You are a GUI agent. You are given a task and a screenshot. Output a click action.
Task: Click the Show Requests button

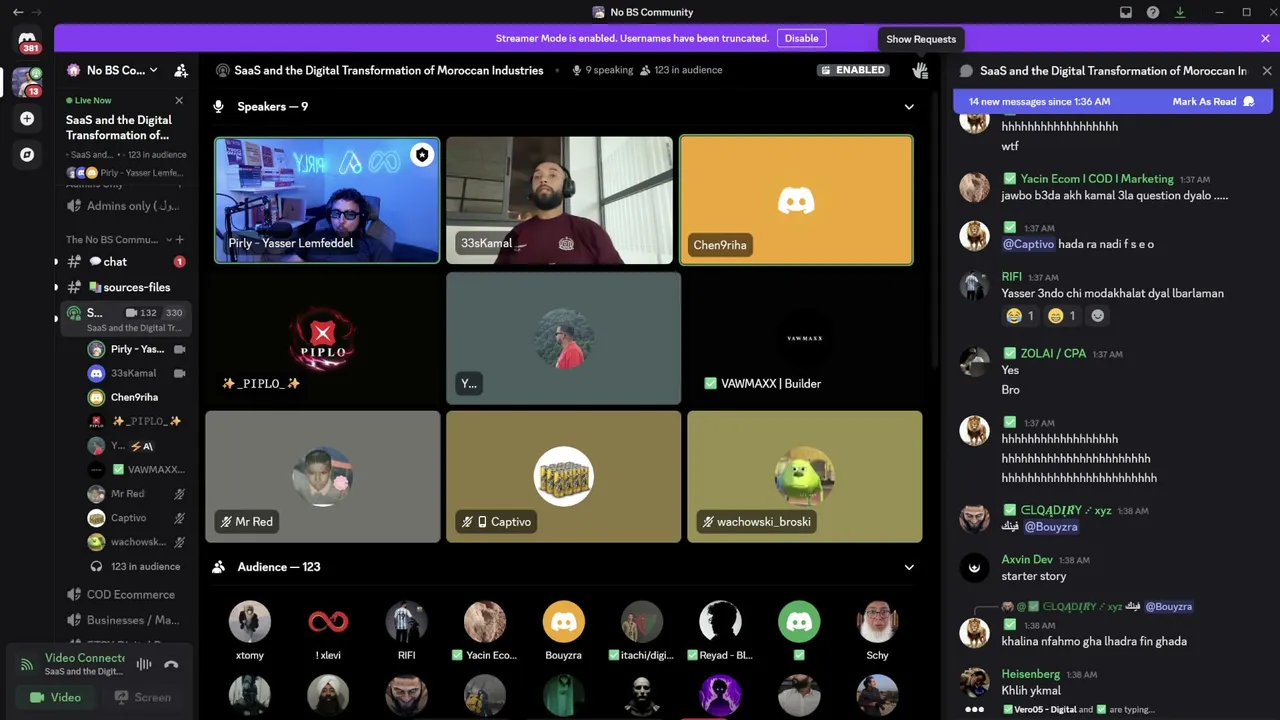pos(921,39)
